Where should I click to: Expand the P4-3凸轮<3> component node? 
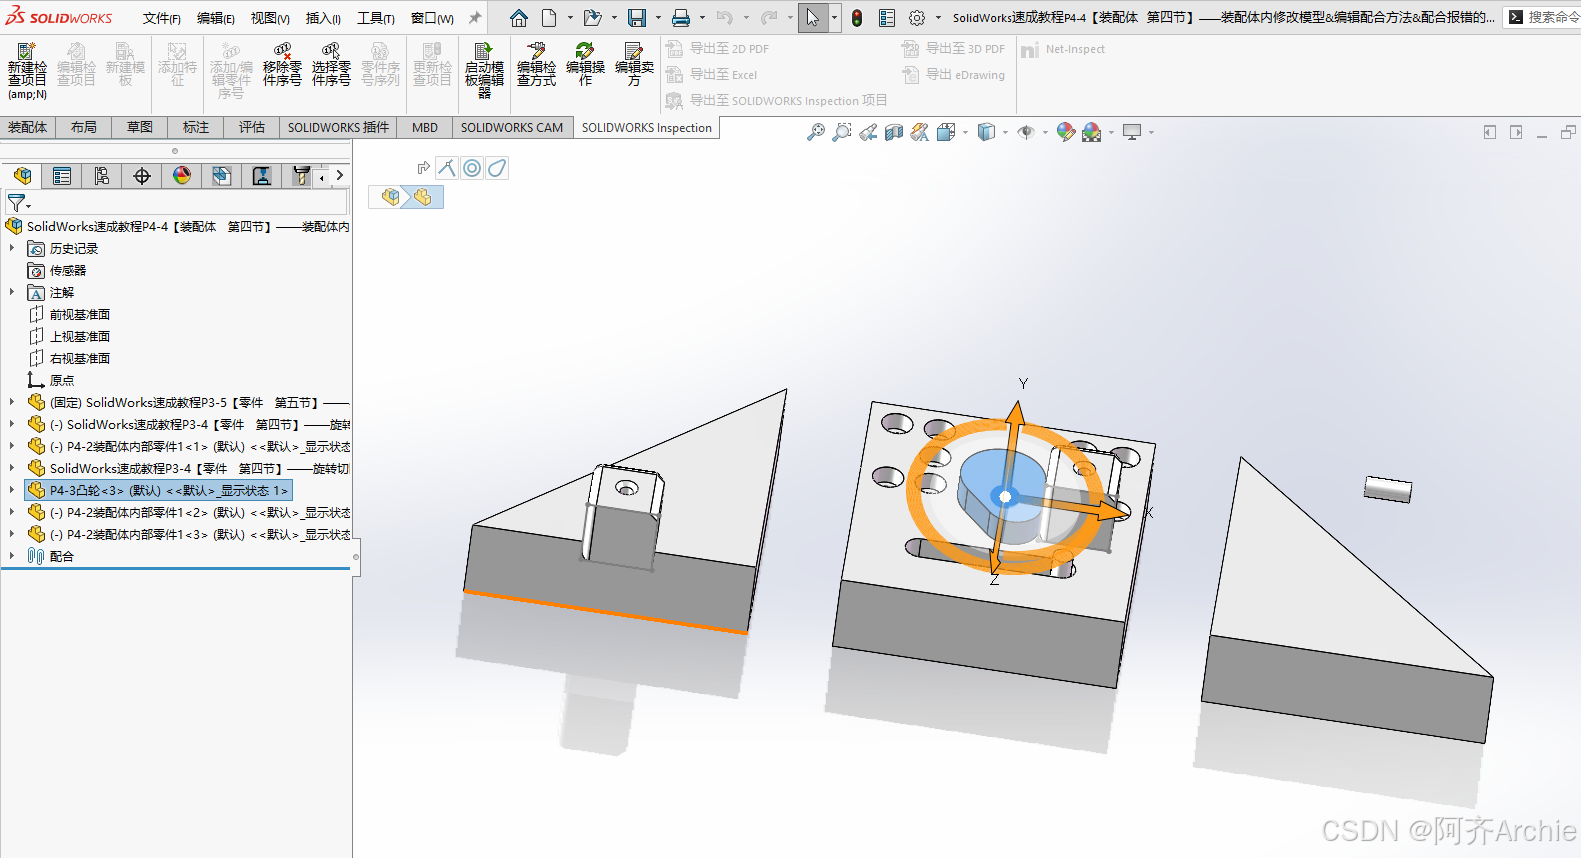pyautogui.click(x=12, y=490)
